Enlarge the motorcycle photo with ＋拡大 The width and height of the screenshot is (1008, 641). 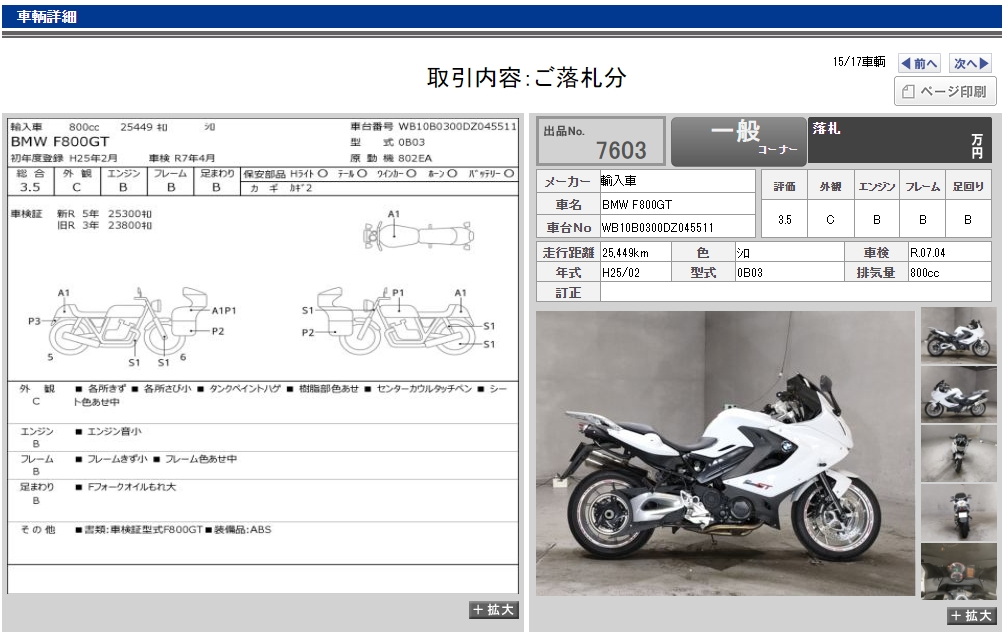[971, 616]
